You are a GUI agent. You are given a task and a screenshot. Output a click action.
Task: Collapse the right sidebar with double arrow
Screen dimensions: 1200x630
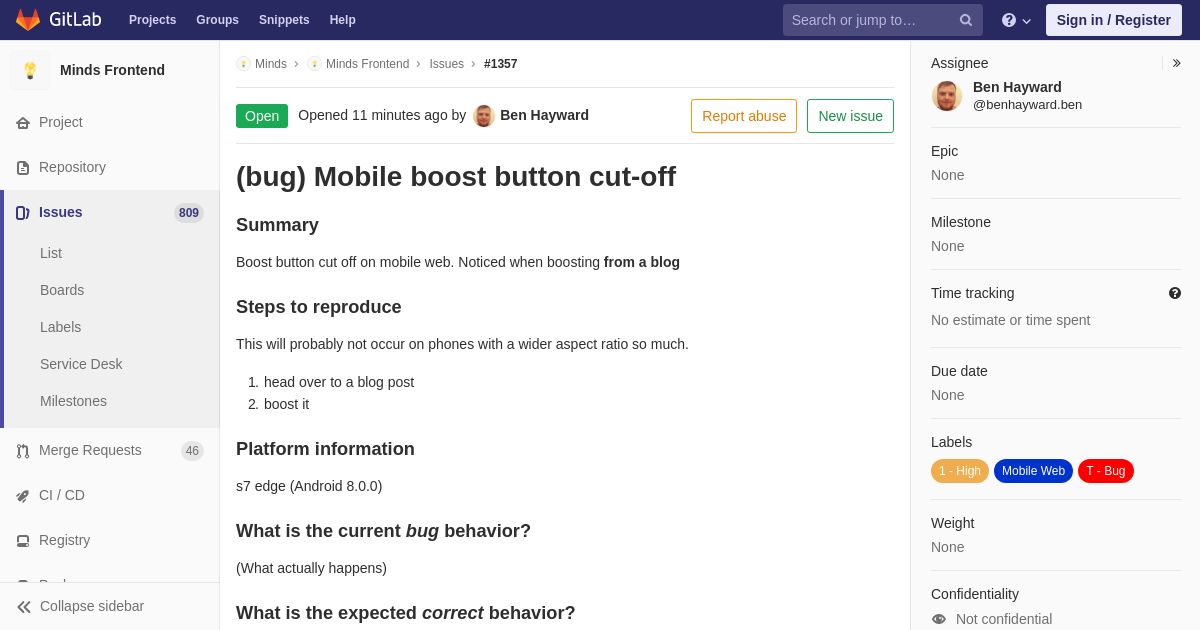click(1176, 63)
